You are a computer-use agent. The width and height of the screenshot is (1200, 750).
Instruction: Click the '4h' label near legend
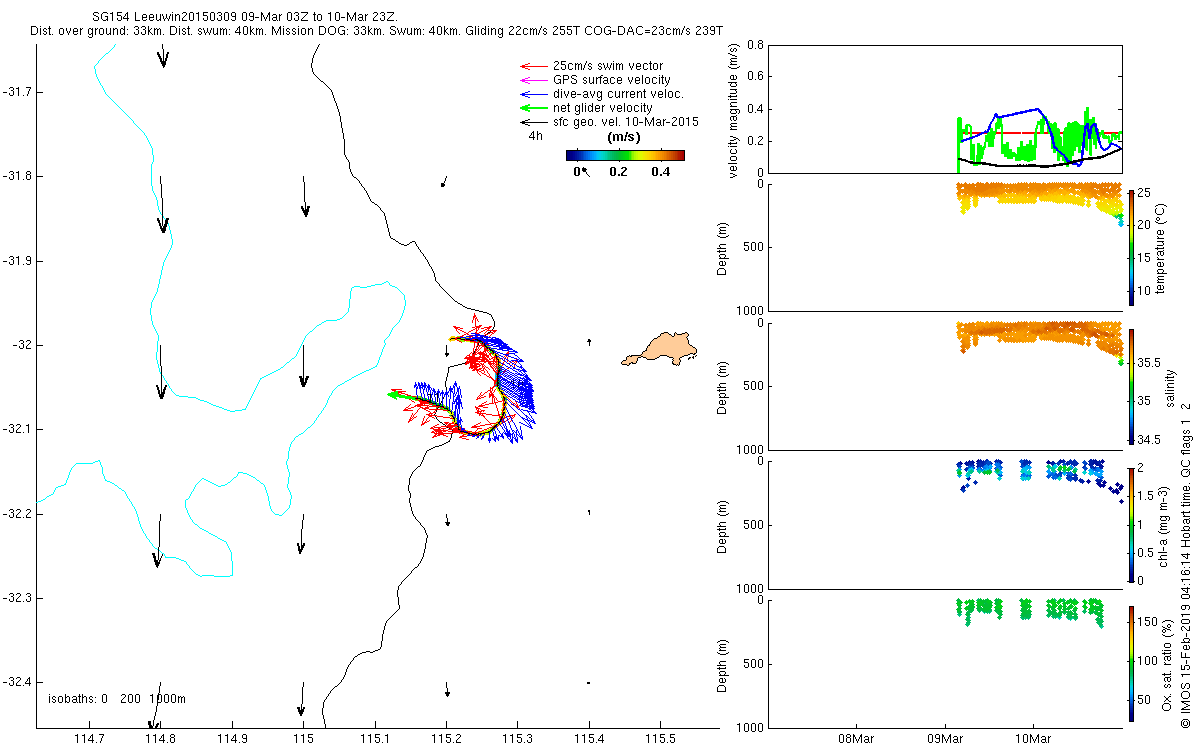pos(536,137)
